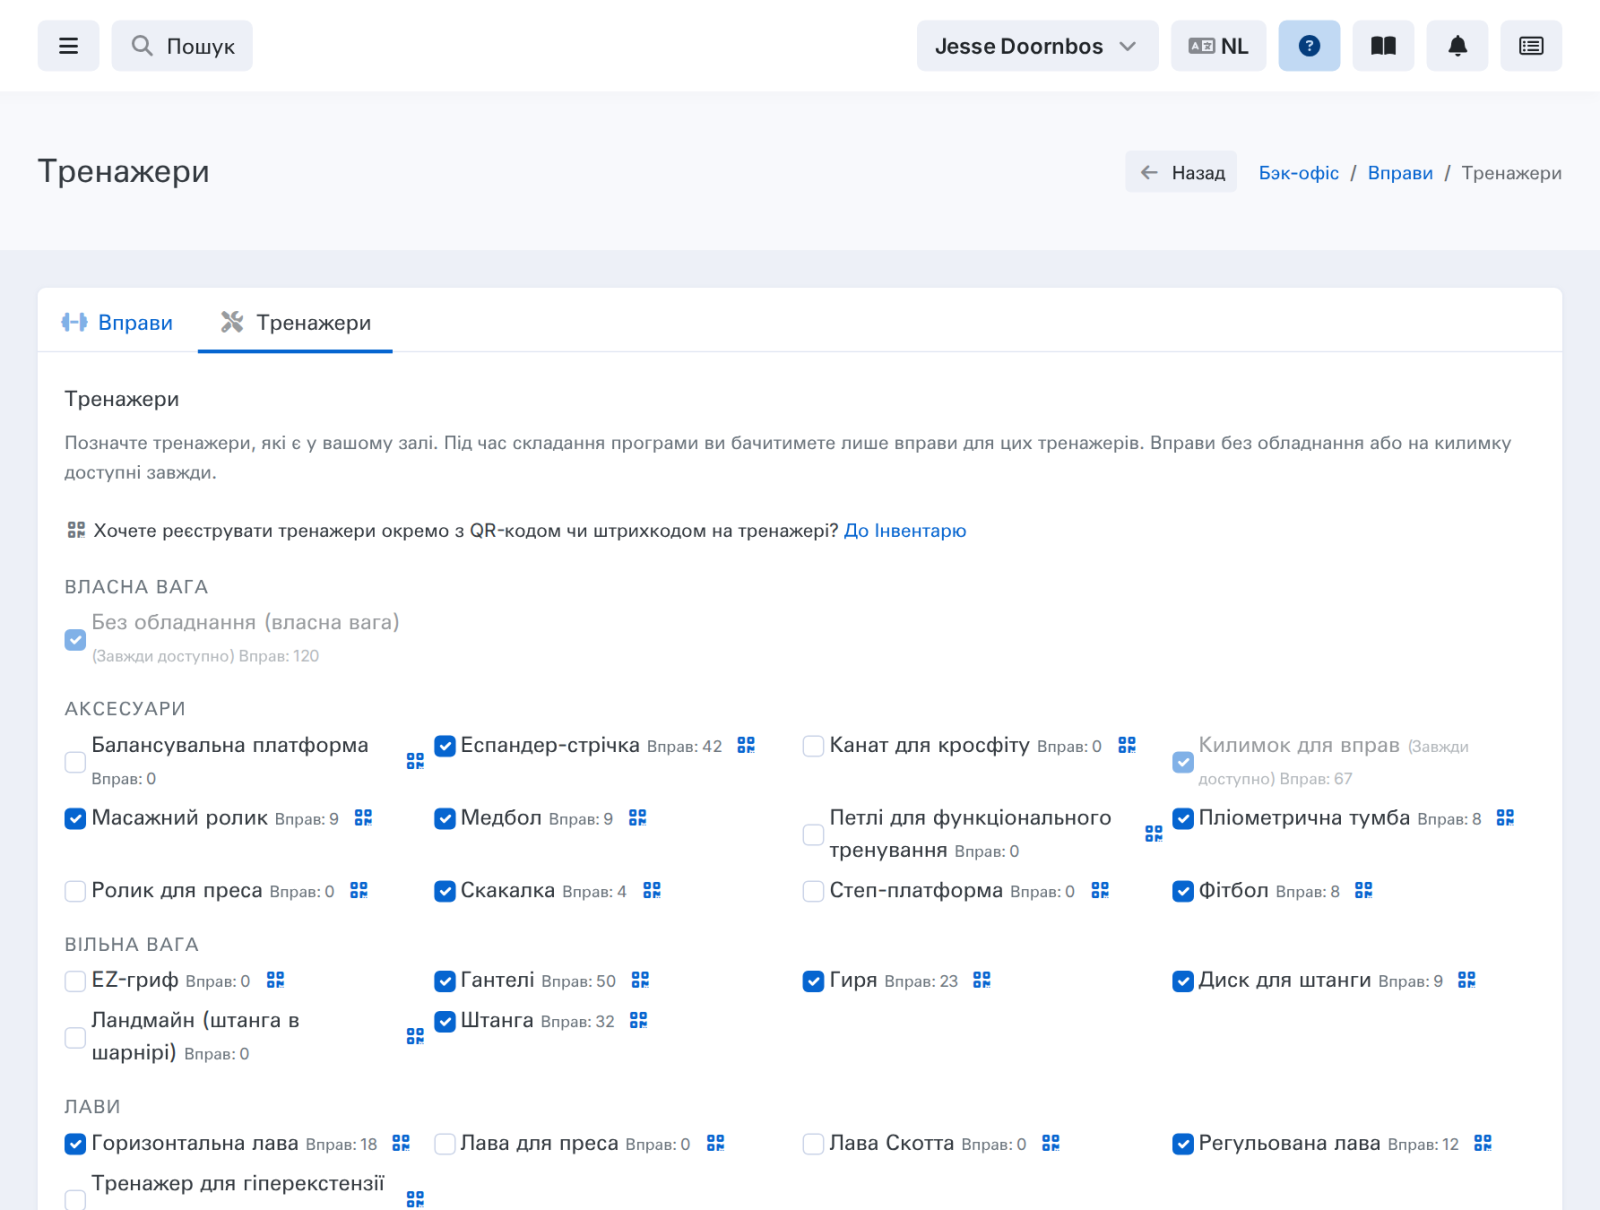The width and height of the screenshot is (1600, 1210).
Task: Open notifications bell icon
Action: point(1457,46)
